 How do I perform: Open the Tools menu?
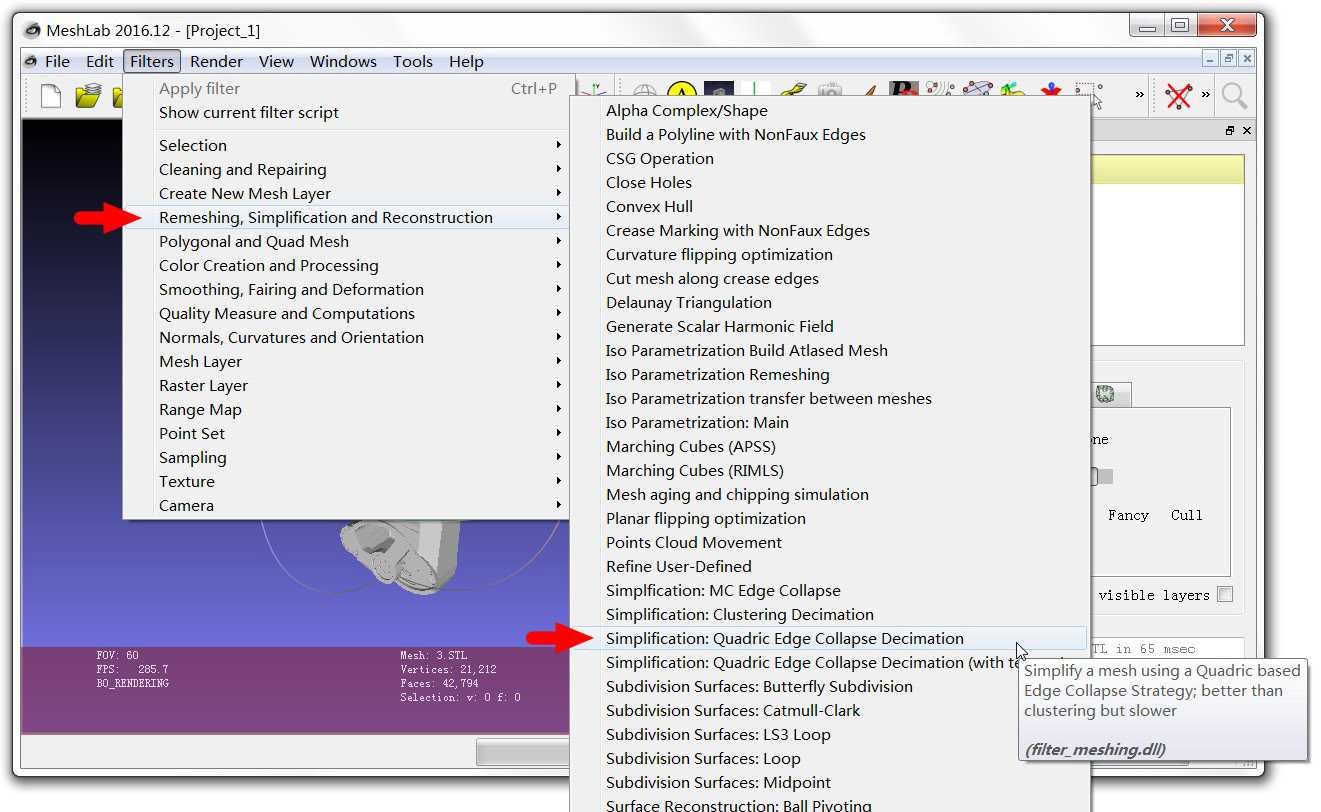(x=413, y=61)
